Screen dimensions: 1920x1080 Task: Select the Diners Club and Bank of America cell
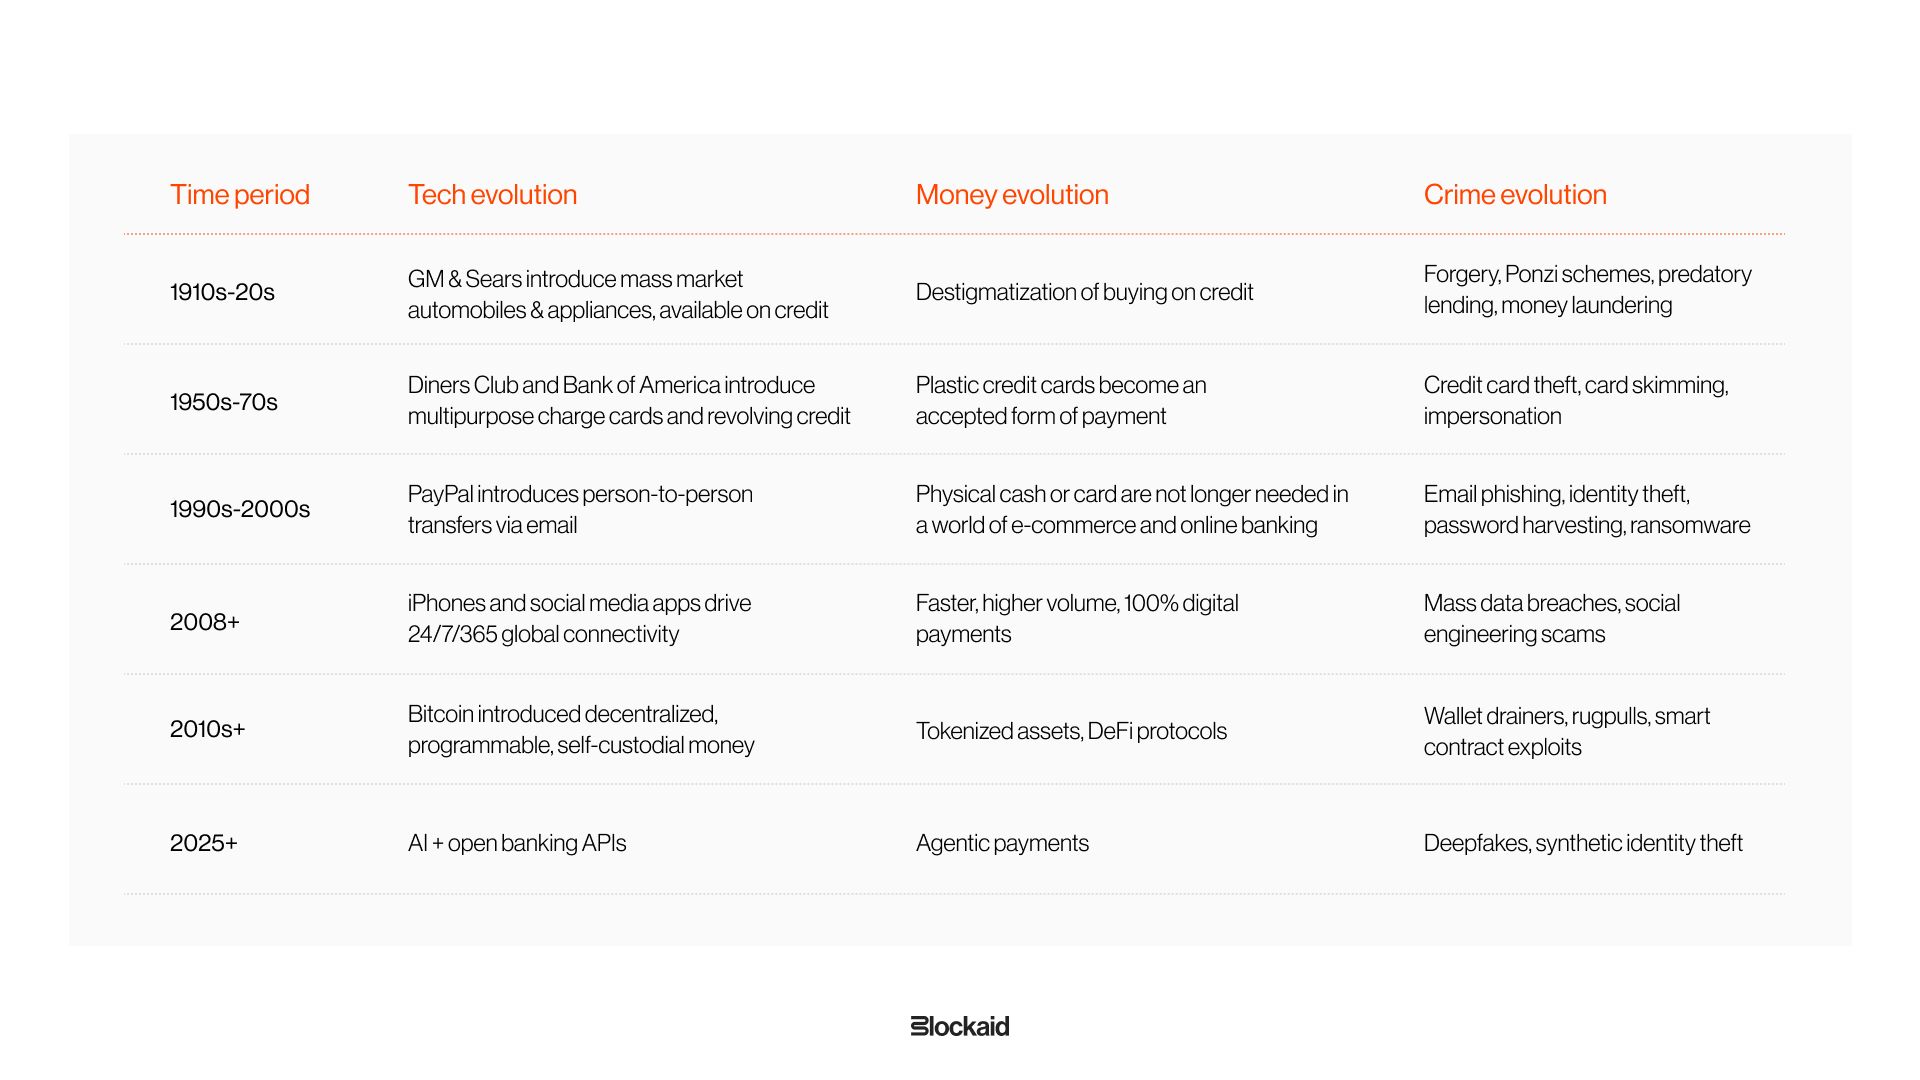pos(629,400)
